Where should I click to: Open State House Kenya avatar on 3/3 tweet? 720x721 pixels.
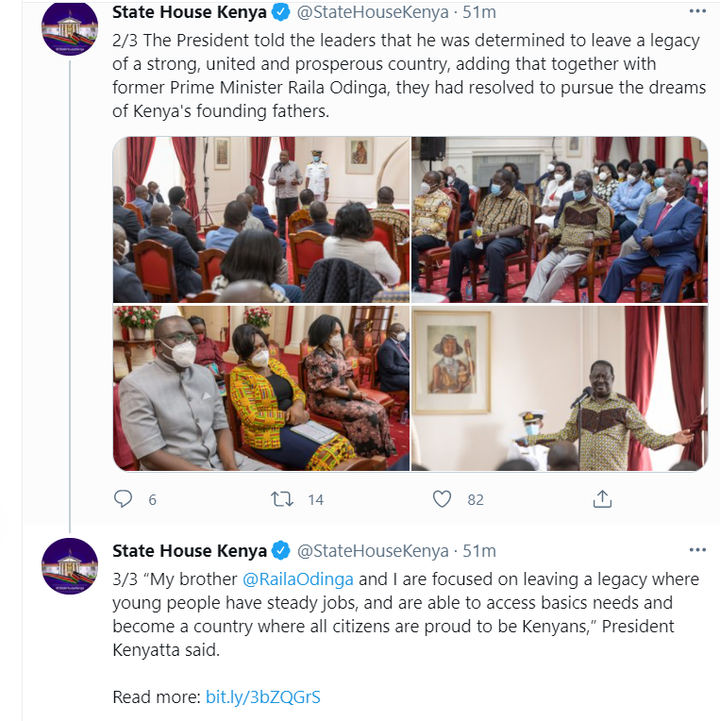pos(69,566)
